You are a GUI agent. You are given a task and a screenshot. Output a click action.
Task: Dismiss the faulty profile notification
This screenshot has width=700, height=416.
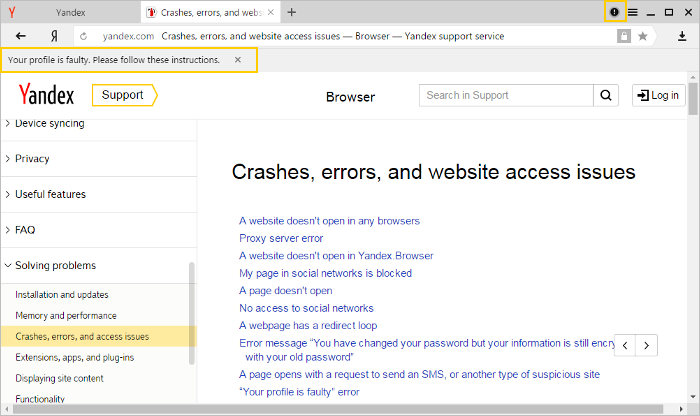(238, 60)
